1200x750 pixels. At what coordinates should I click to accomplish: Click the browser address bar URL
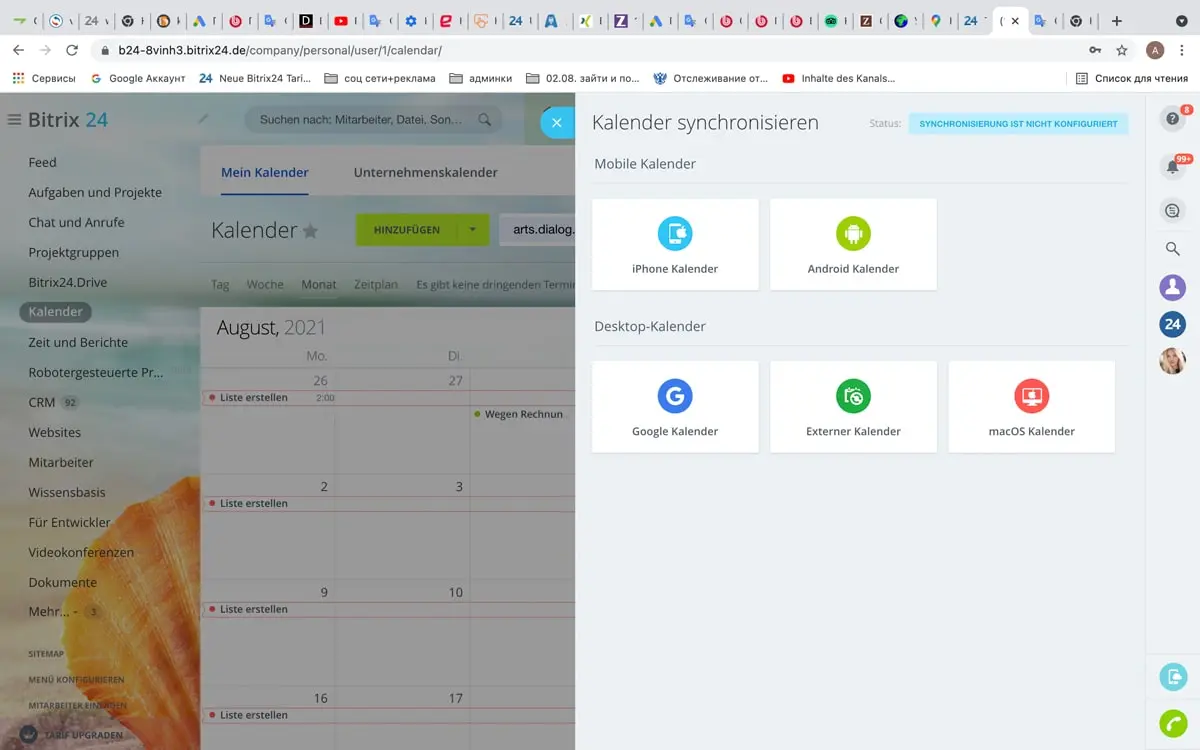(280, 50)
